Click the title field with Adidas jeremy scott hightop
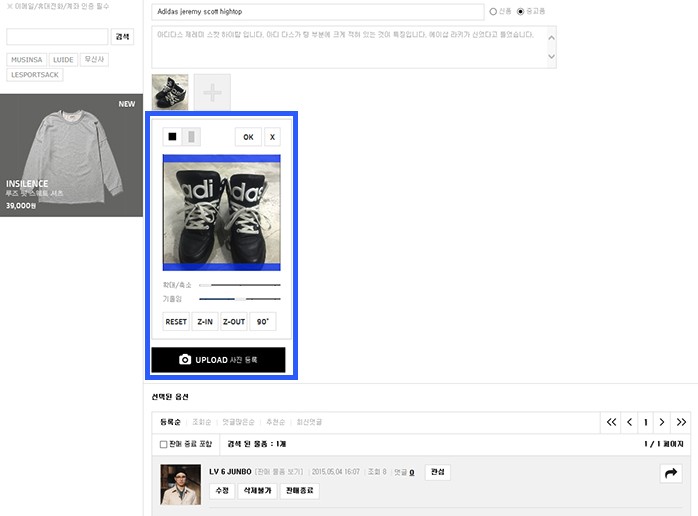 [318, 12]
